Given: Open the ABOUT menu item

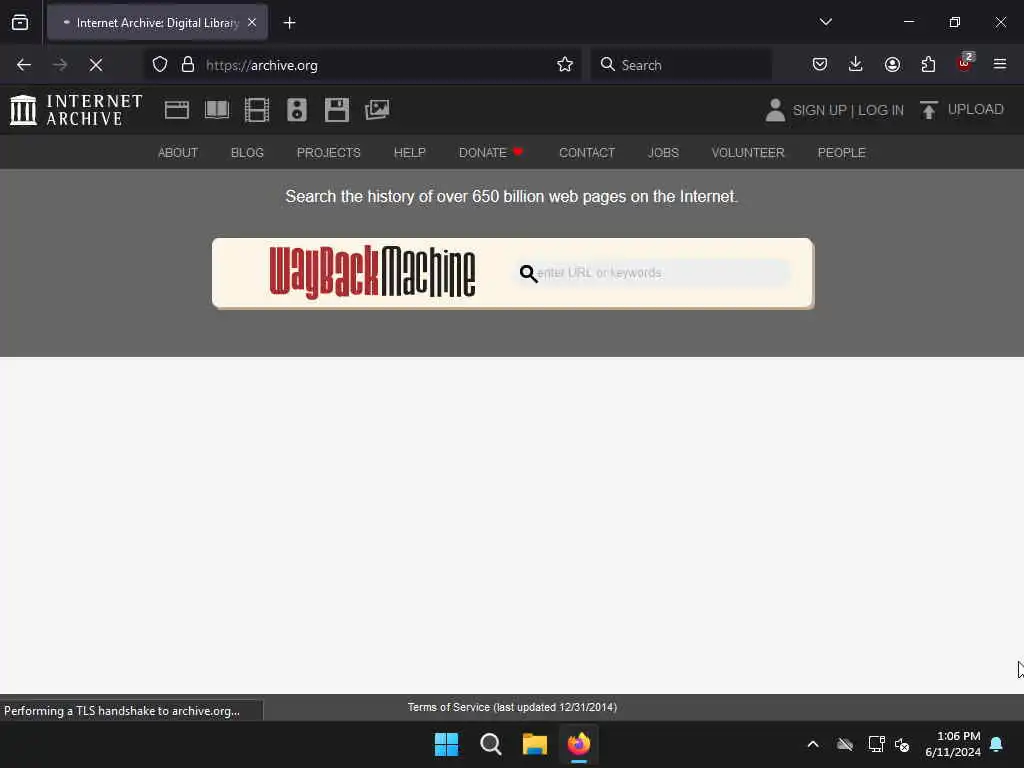Looking at the screenshot, I should tap(178, 153).
